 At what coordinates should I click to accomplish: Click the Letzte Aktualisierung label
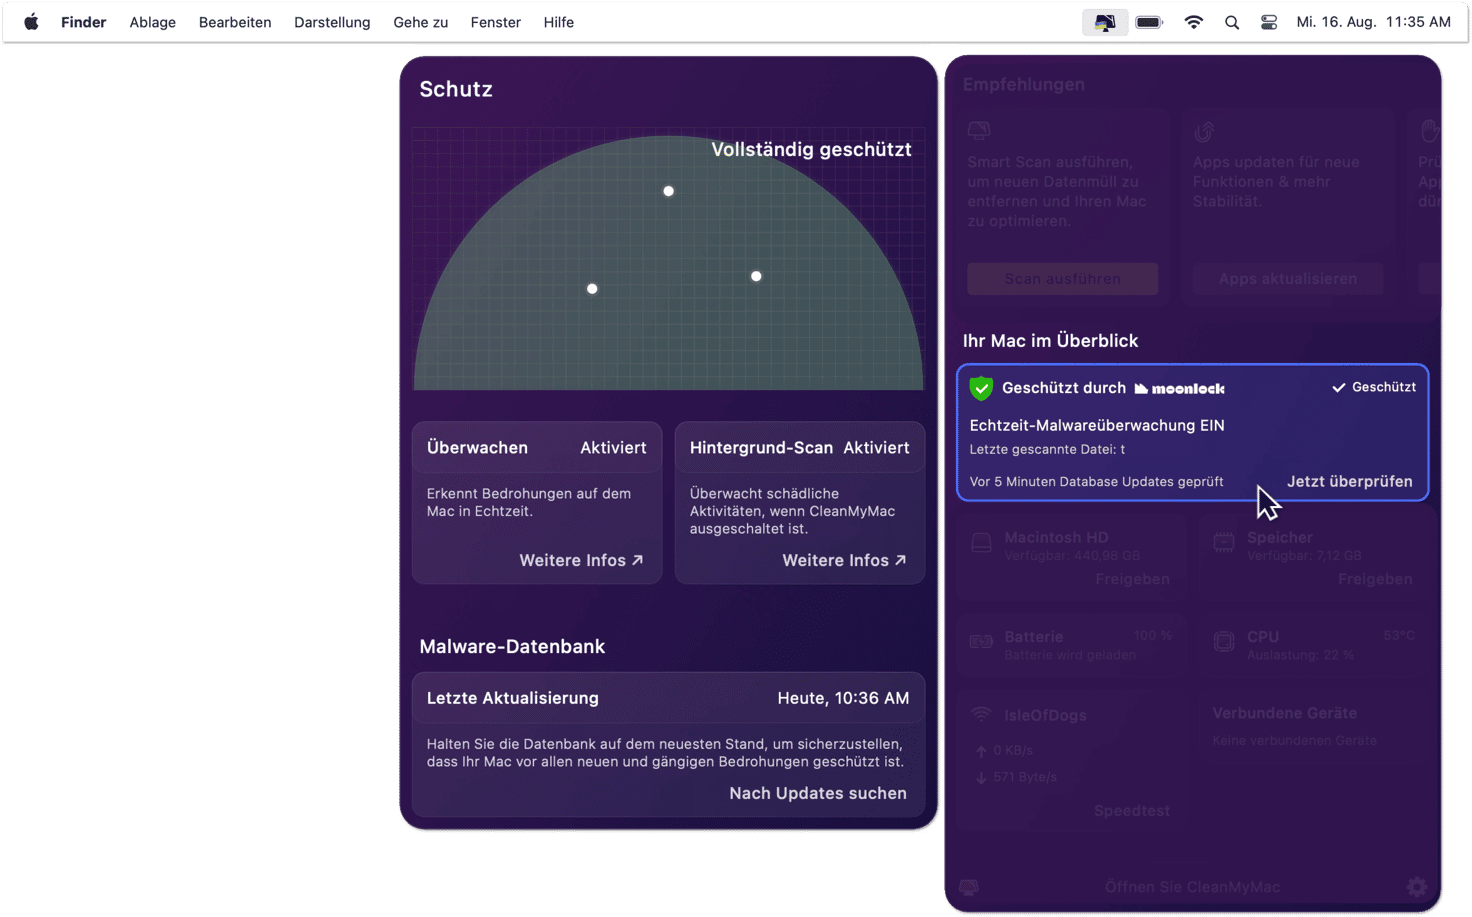(x=513, y=698)
